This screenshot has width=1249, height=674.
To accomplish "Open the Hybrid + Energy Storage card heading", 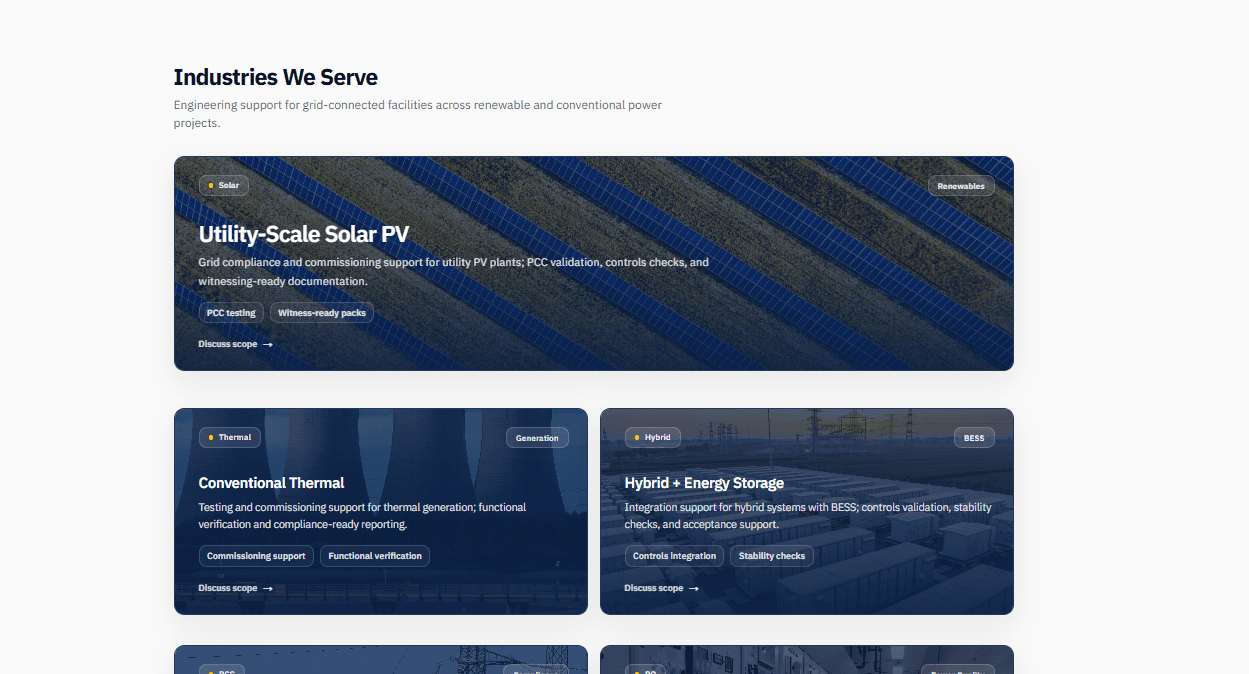I will [x=704, y=483].
